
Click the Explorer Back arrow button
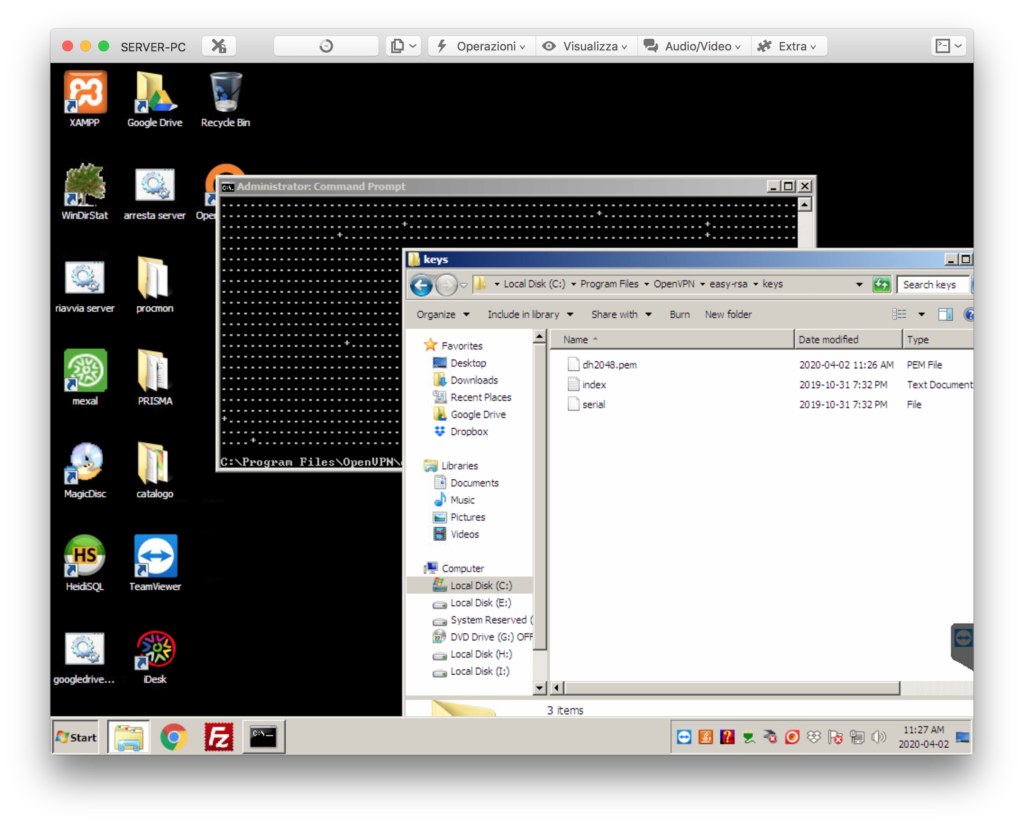click(x=422, y=285)
